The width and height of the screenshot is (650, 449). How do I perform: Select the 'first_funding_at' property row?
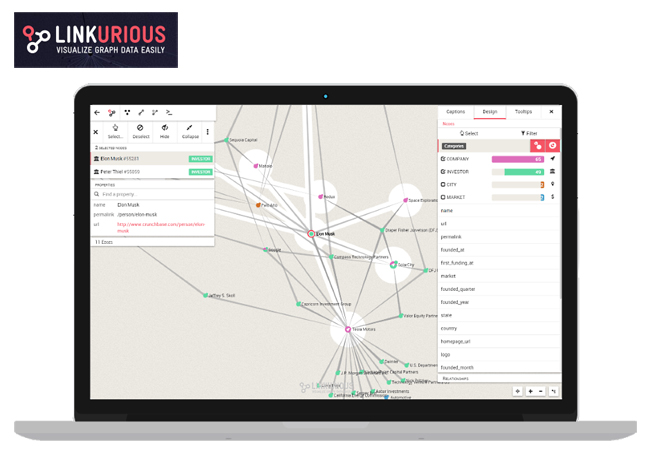click(x=499, y=263)
